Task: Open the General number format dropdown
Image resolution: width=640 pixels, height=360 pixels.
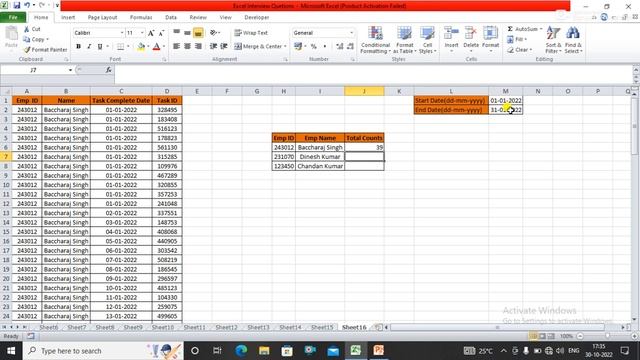Action: tap(351, 33)
